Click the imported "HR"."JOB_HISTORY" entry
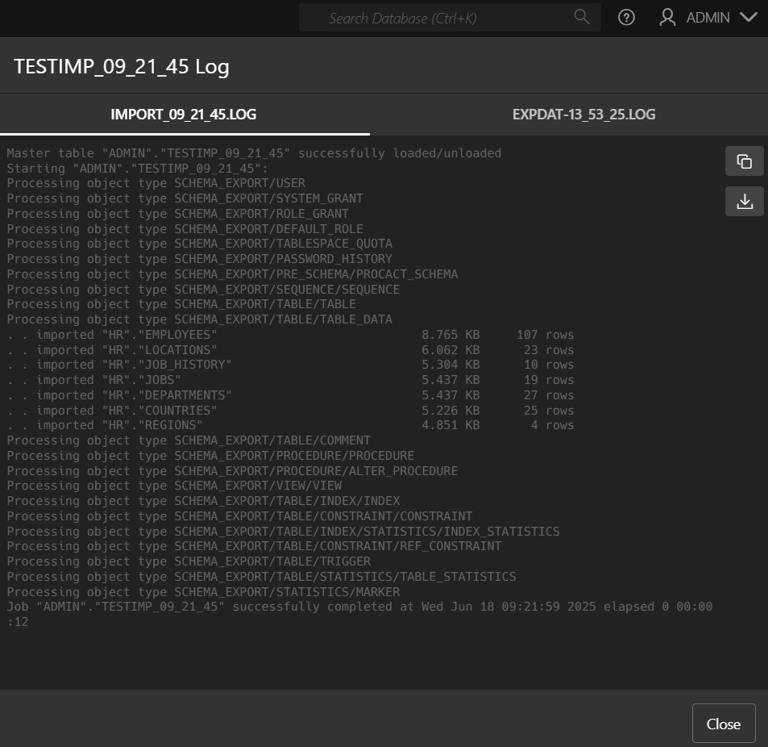The width and height of the screenshot is (768, 747). coord(290,365)
